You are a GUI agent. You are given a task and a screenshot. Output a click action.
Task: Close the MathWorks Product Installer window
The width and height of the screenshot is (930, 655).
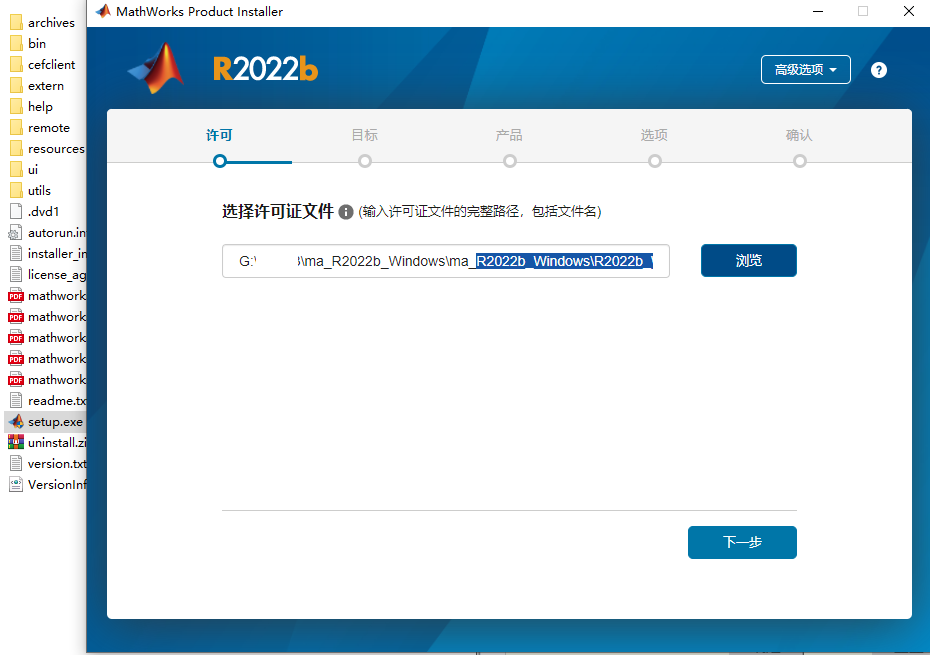point(909,11)
